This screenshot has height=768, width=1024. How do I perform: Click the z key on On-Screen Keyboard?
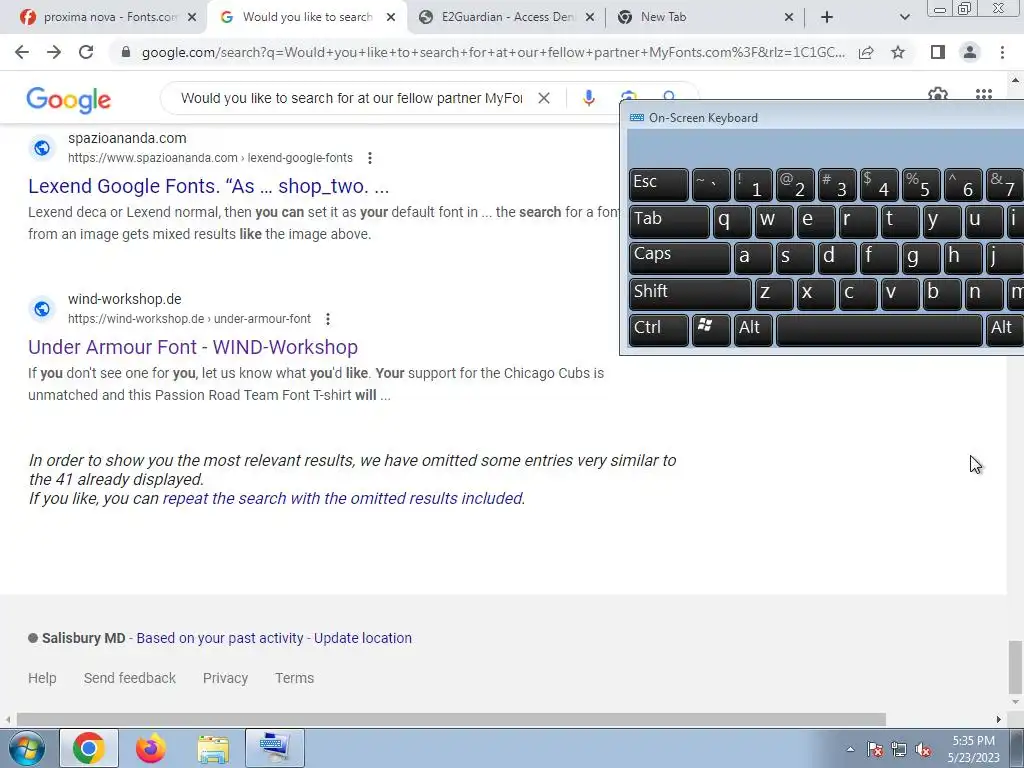point(773,293)
